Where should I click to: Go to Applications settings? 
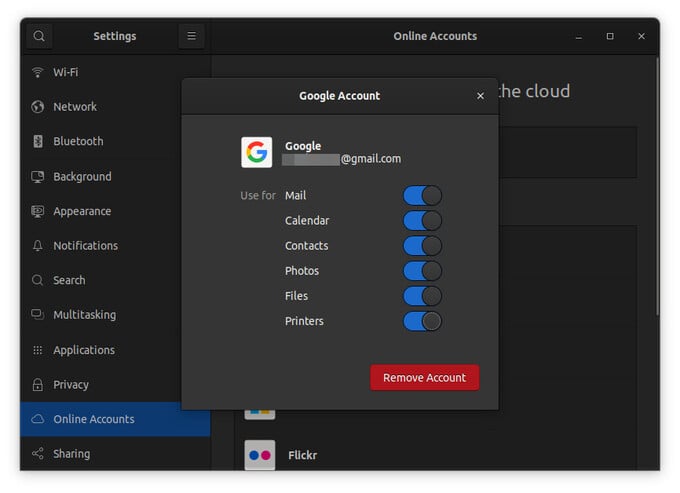[x=115, y=350]
